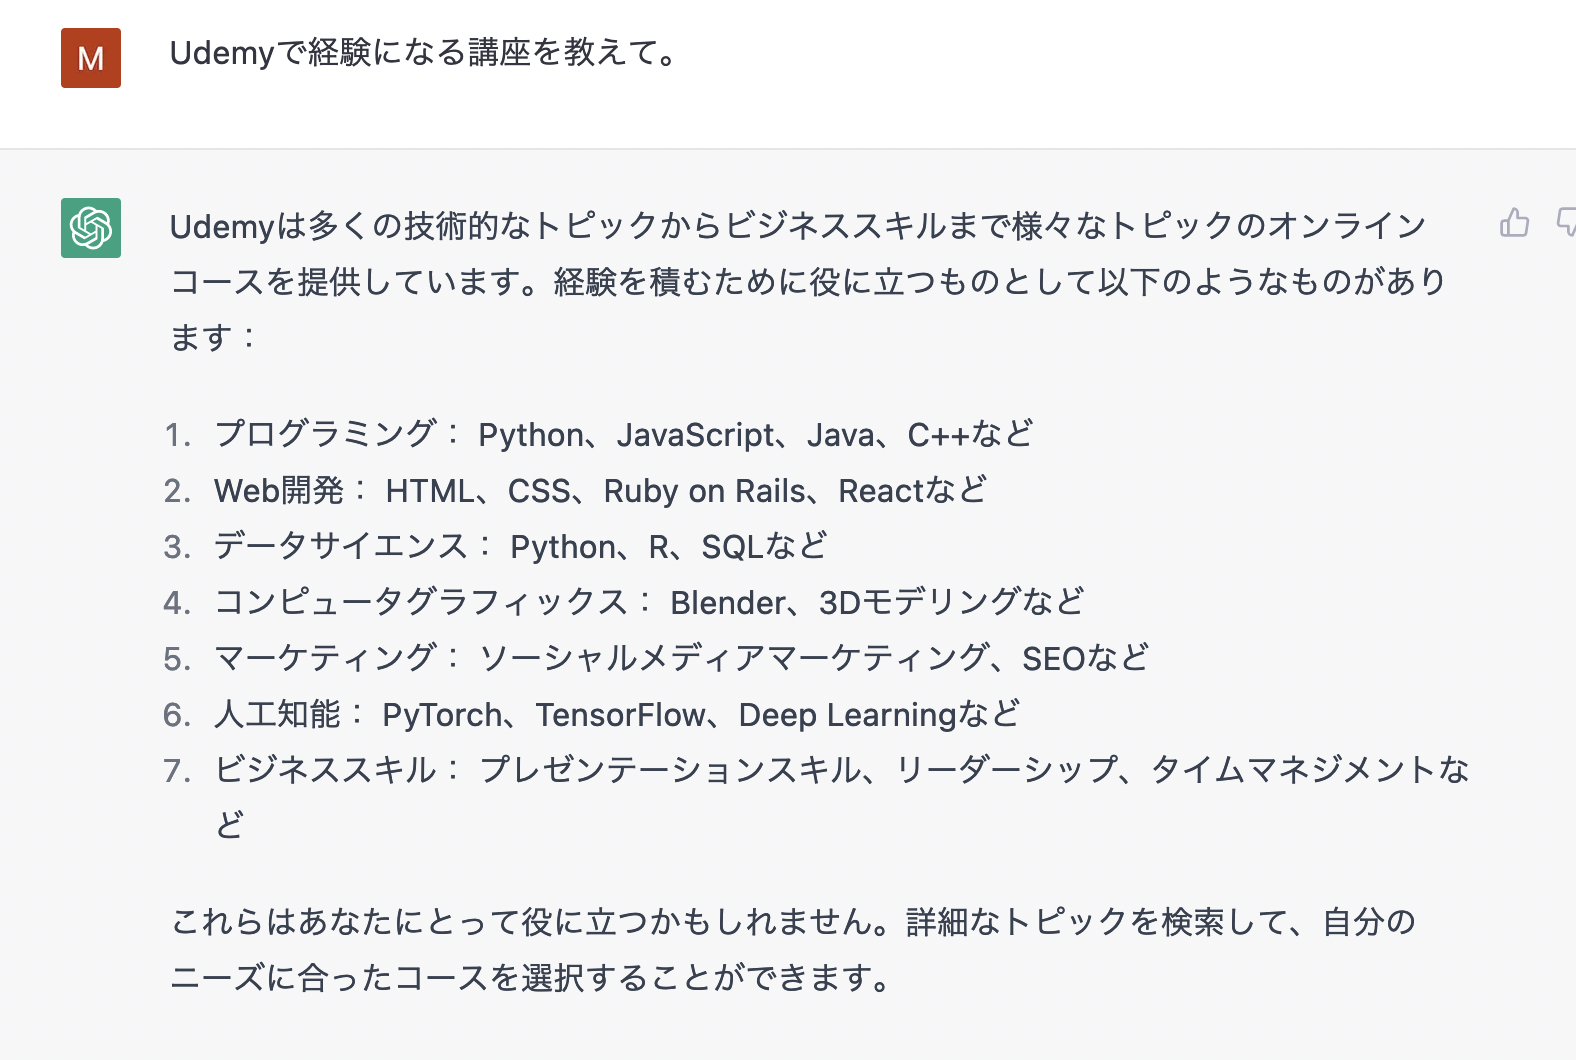Click the コンピュータグラフィックス line mentioning Blender
The image size is (1576, 1060).
648,602
